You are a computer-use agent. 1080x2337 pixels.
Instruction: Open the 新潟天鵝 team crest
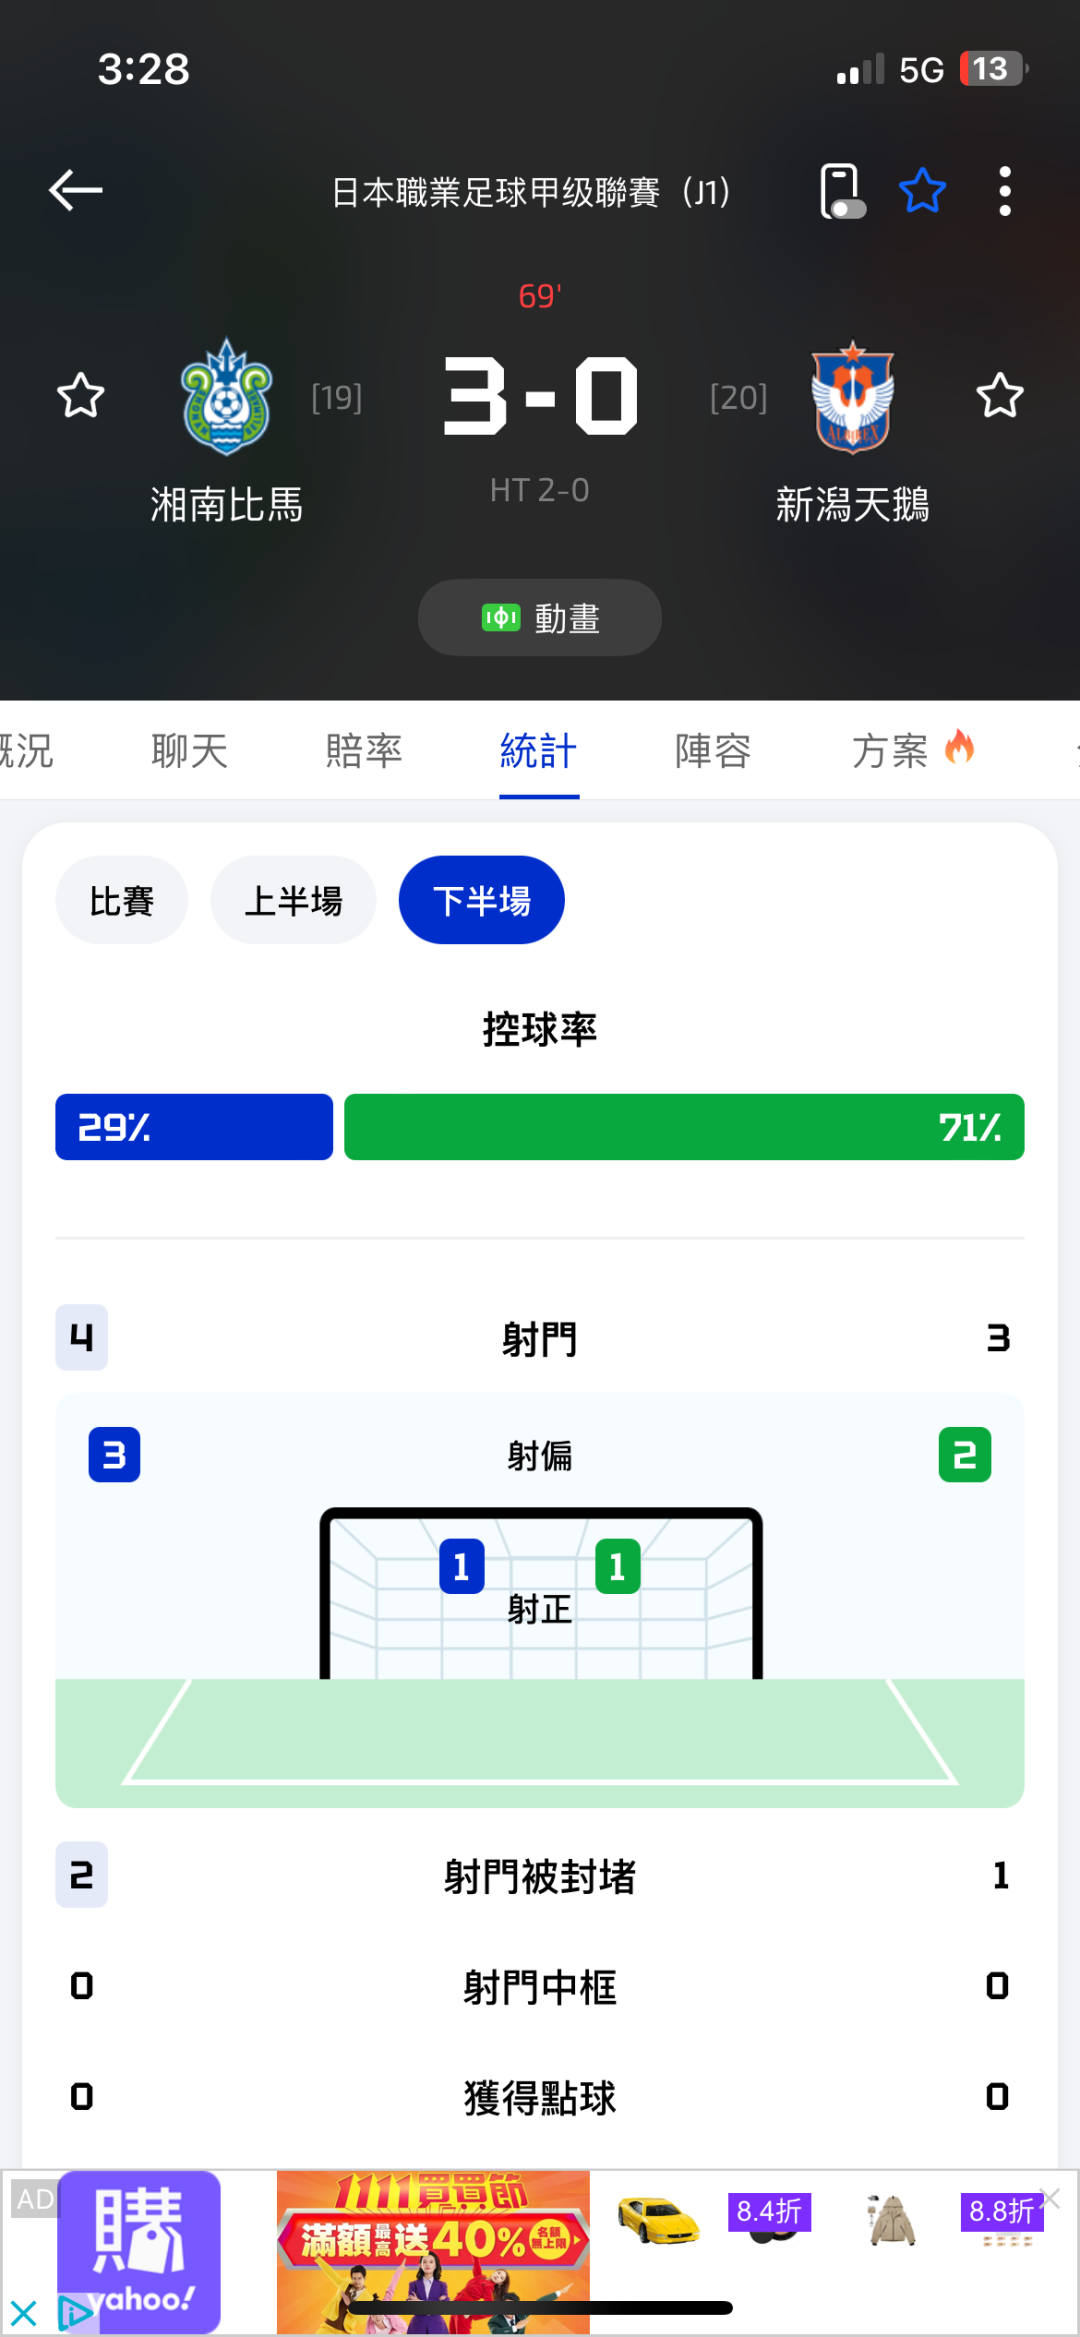(852, 398)
